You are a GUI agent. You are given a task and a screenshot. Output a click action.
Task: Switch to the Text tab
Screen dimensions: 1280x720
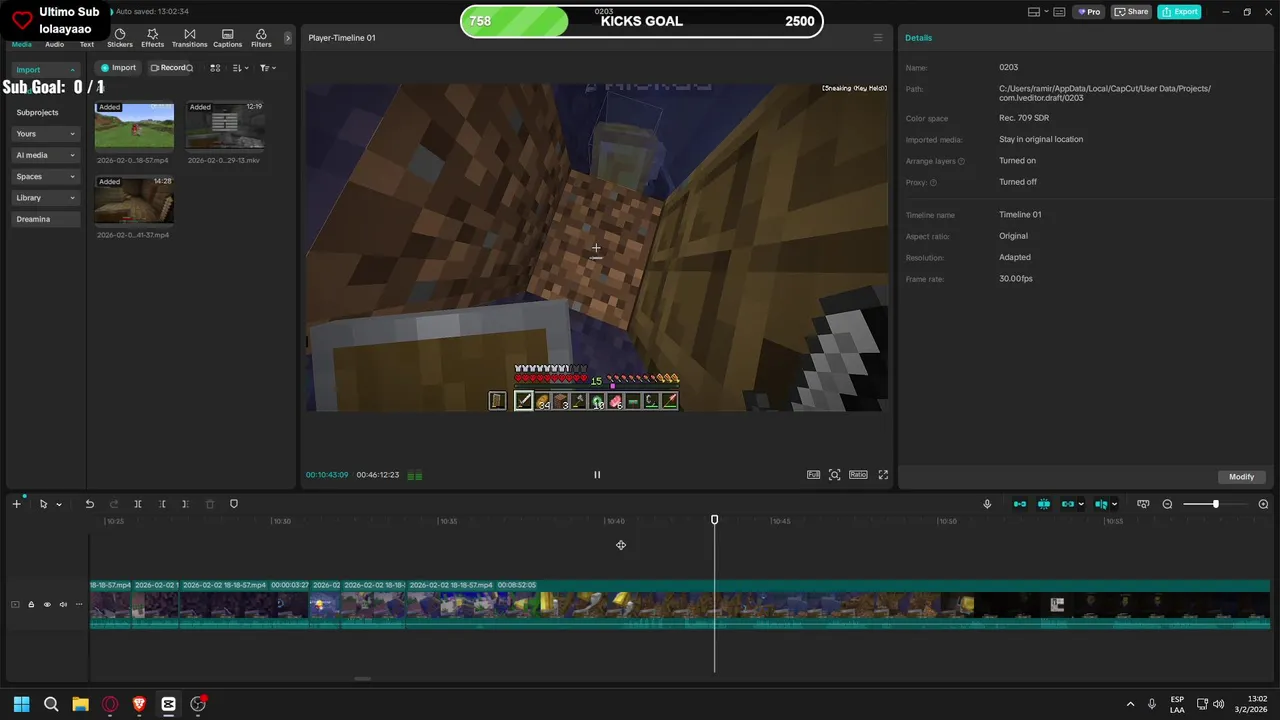click(x=87, y=44)
